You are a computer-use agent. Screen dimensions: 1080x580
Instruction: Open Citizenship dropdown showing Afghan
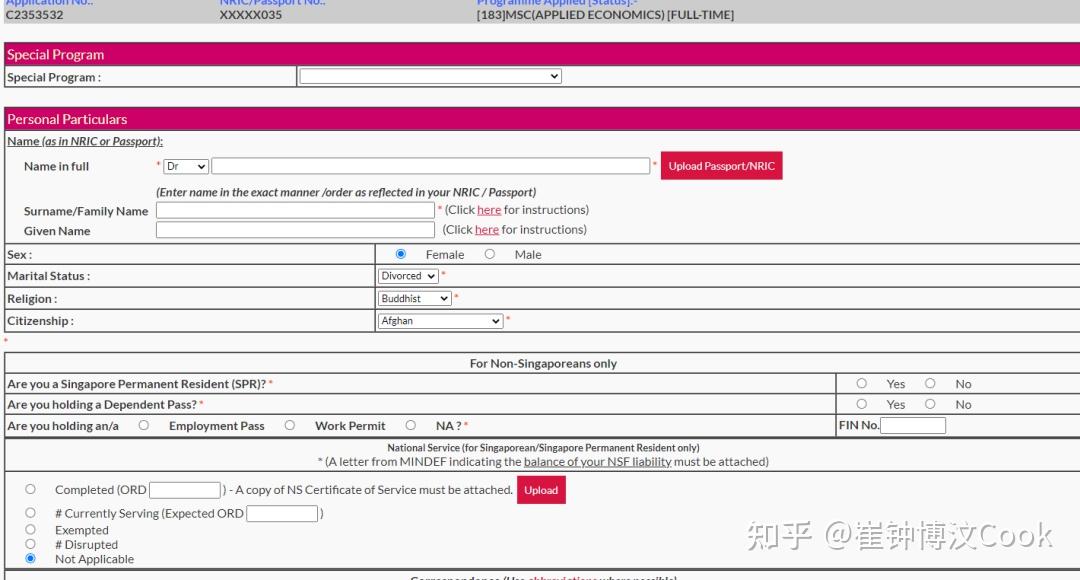click(440, 321)
